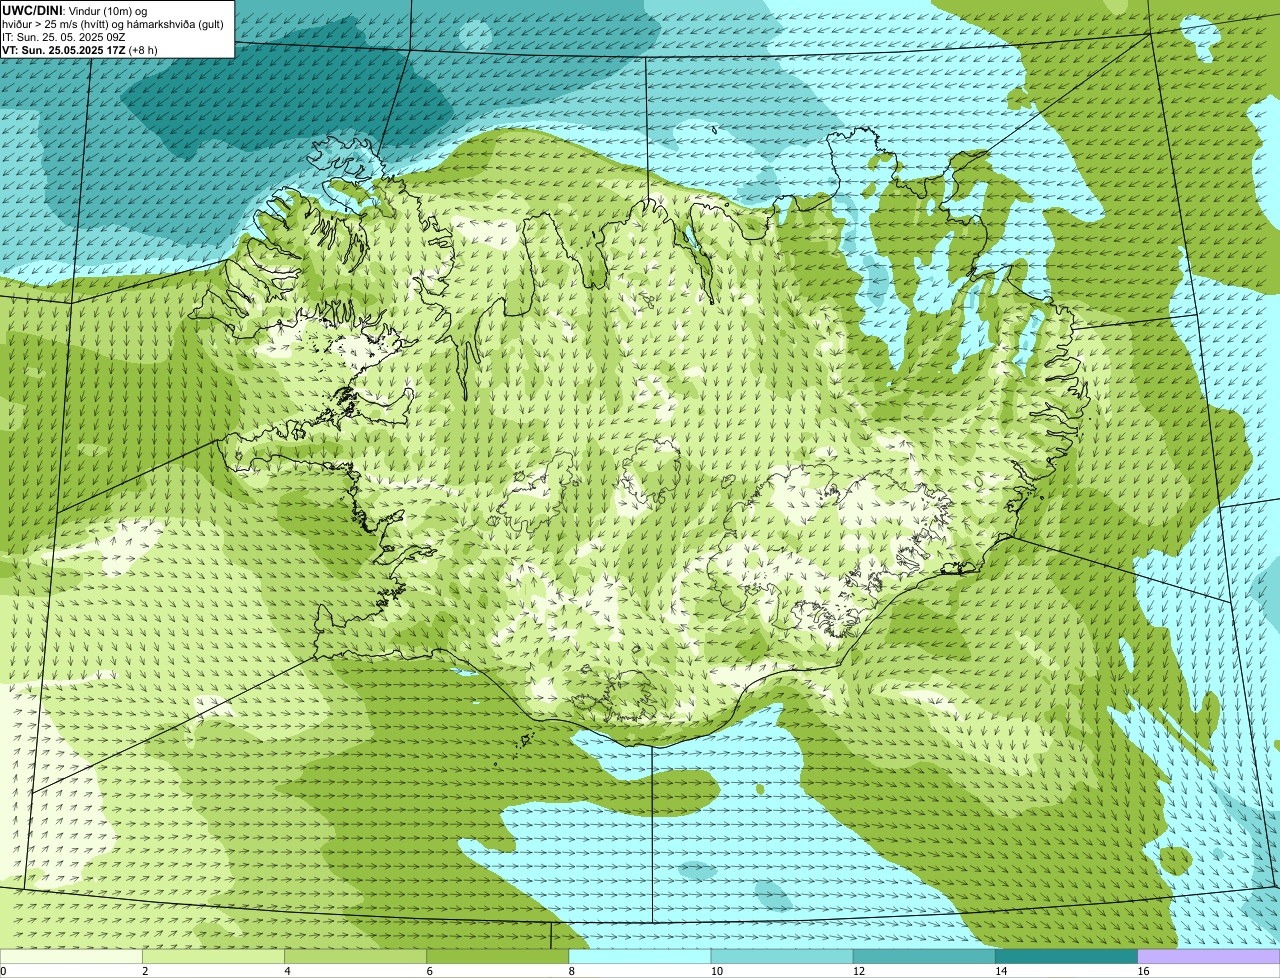Click the '14' label on the color scale
The width and height of the screenshot is (1280, 978).
tap(1001, 971)
